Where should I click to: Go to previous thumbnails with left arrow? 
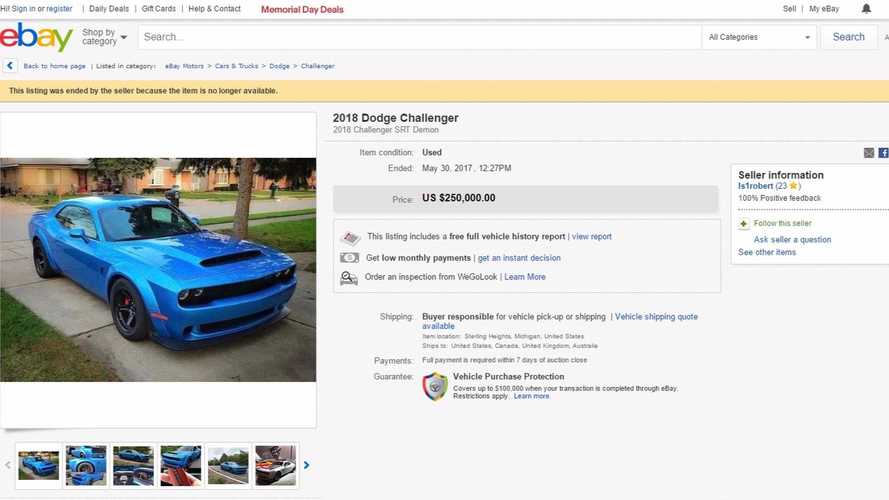tap(8, 465)
